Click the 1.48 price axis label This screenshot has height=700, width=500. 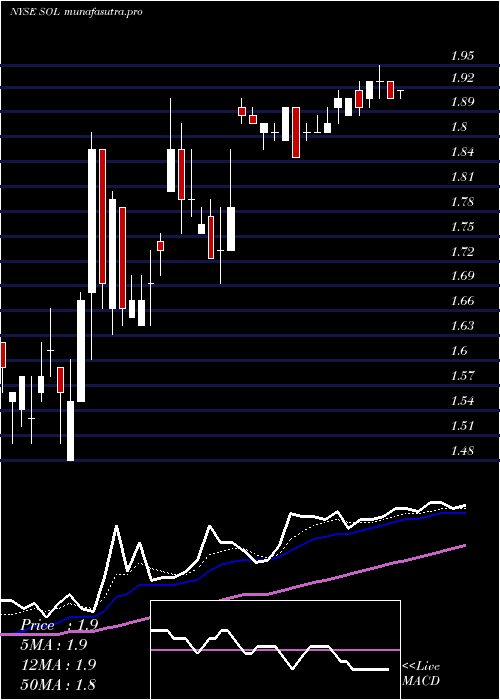[462, 451]
